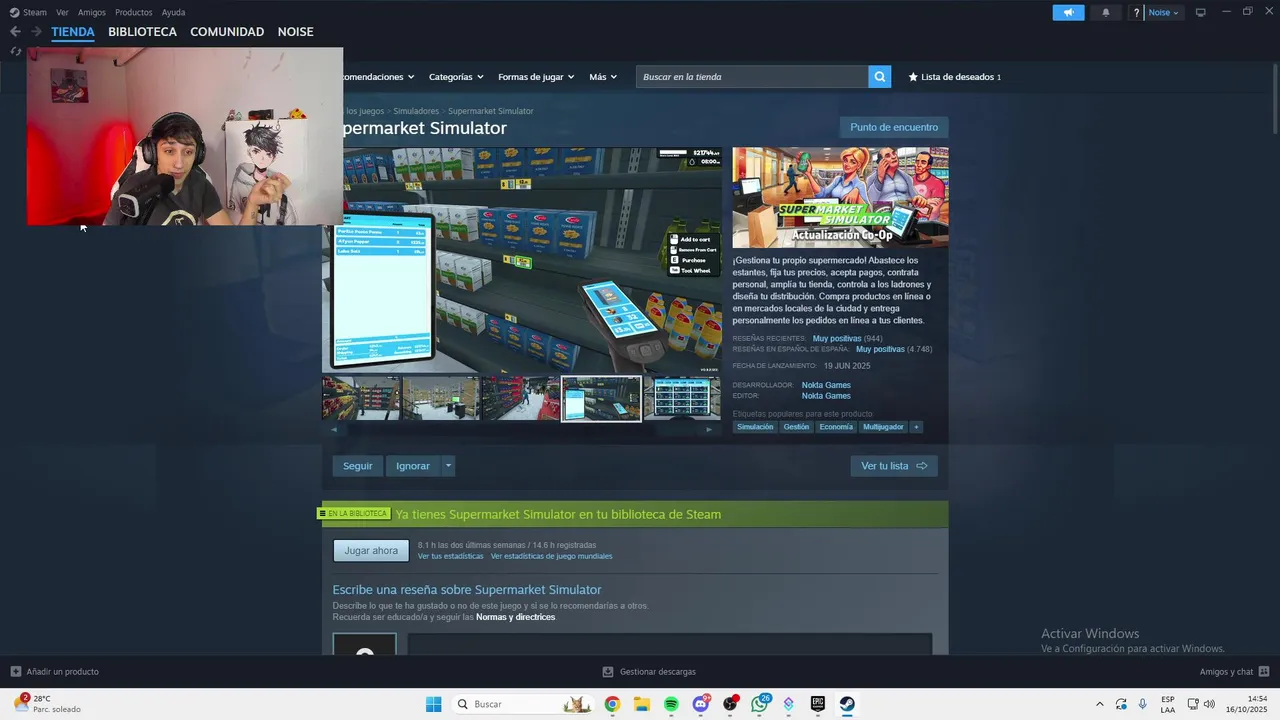Open File Explorer from the taskbar

pos(642,704)
